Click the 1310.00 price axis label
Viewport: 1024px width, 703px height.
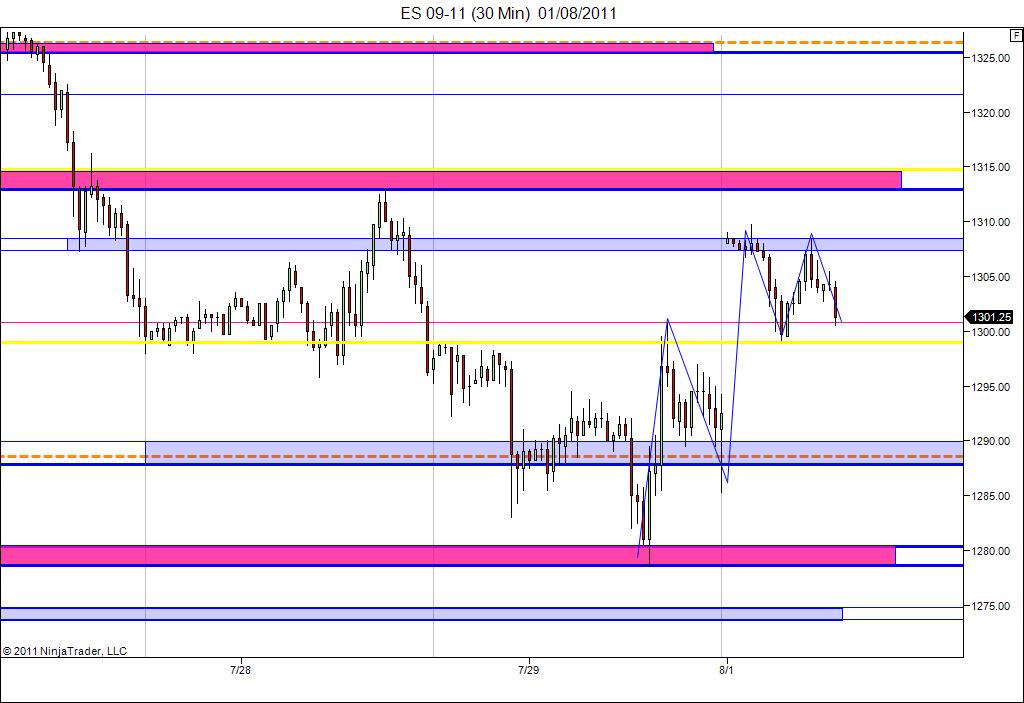(x=990, y=222)
